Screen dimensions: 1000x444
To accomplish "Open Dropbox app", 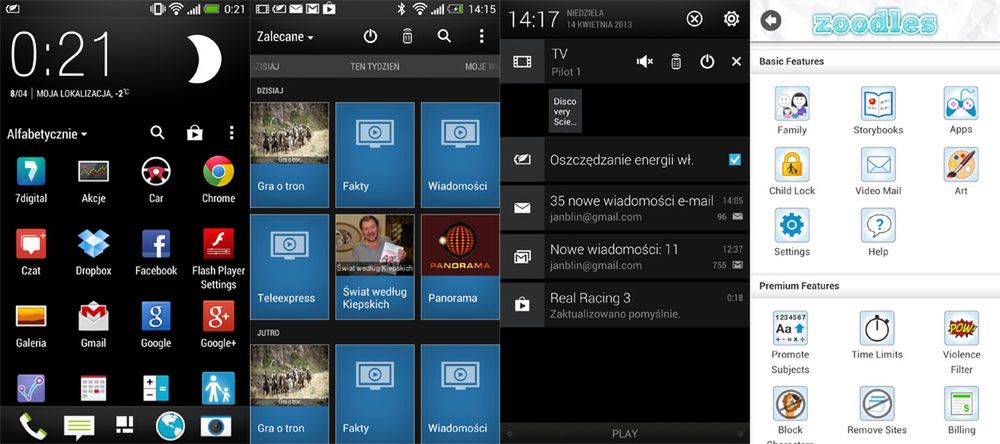I will [x=93, y=252].
